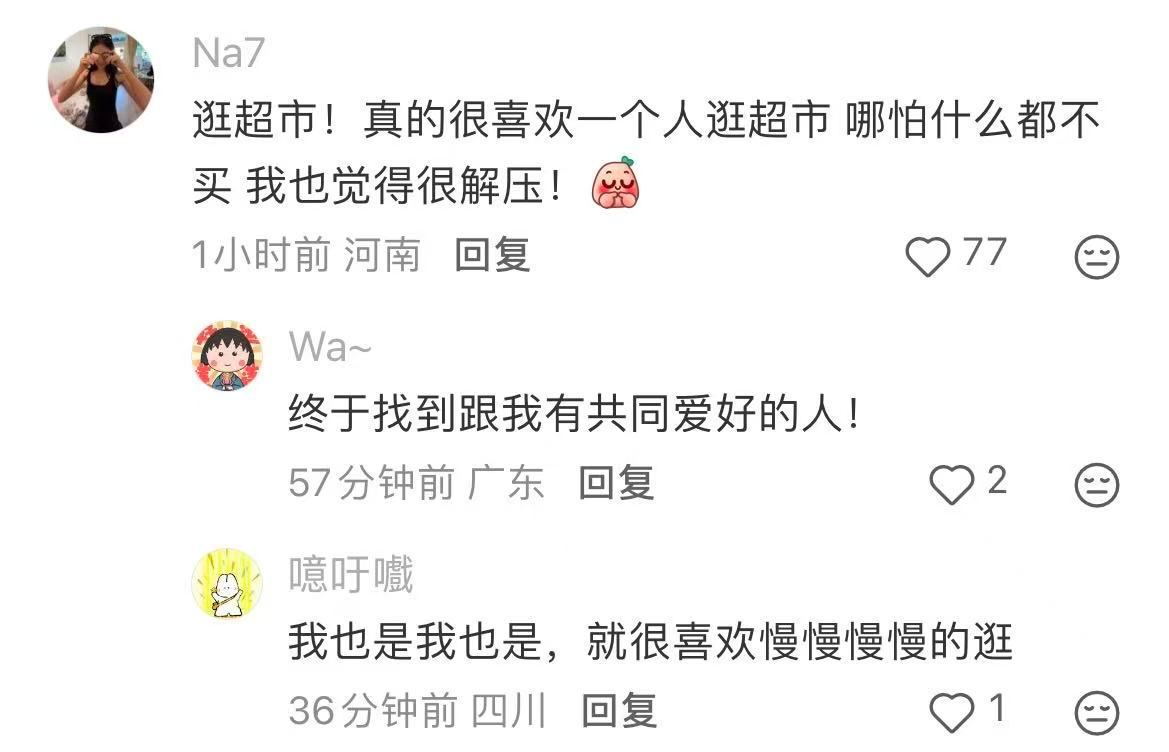The height and width of the screenshot is (752, 1169).
Task: Tap the 77 like count on Na7's comment
Action: click(x=984, y=252)
